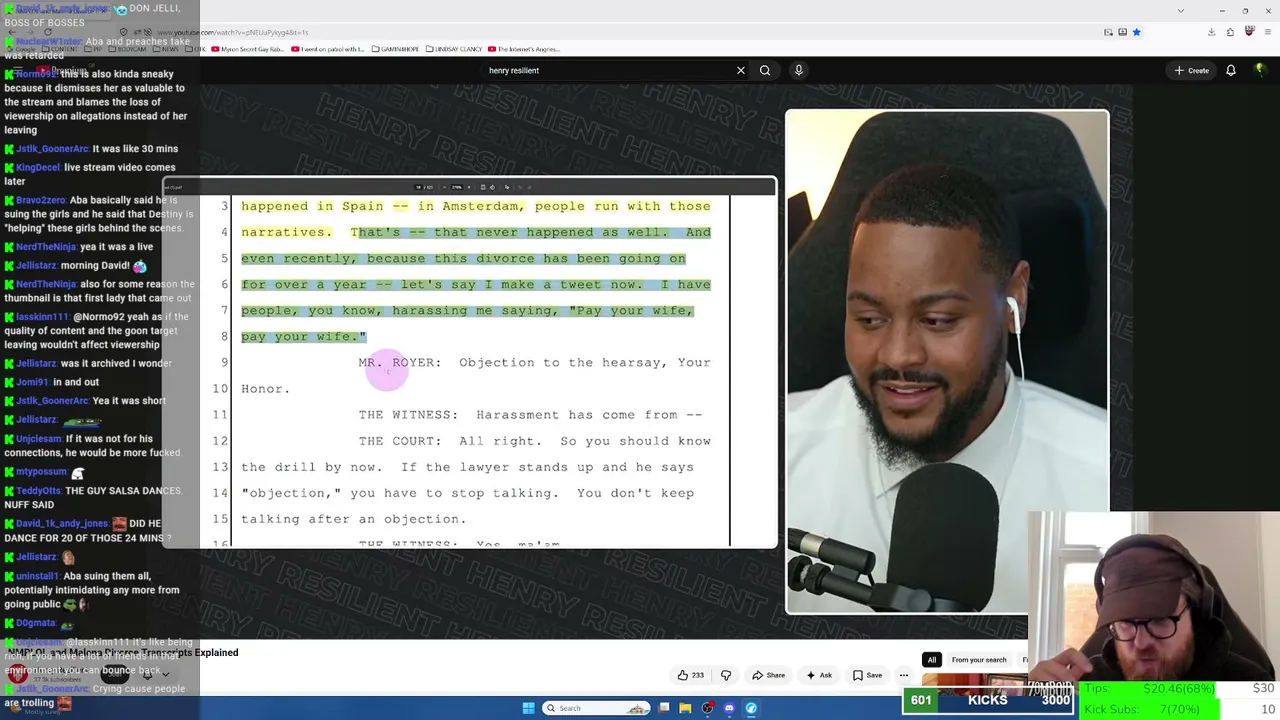Click chat username KingDecel
Image resolution: width=1280 pixels, height=720 pixels.
[x=38, y=168]
